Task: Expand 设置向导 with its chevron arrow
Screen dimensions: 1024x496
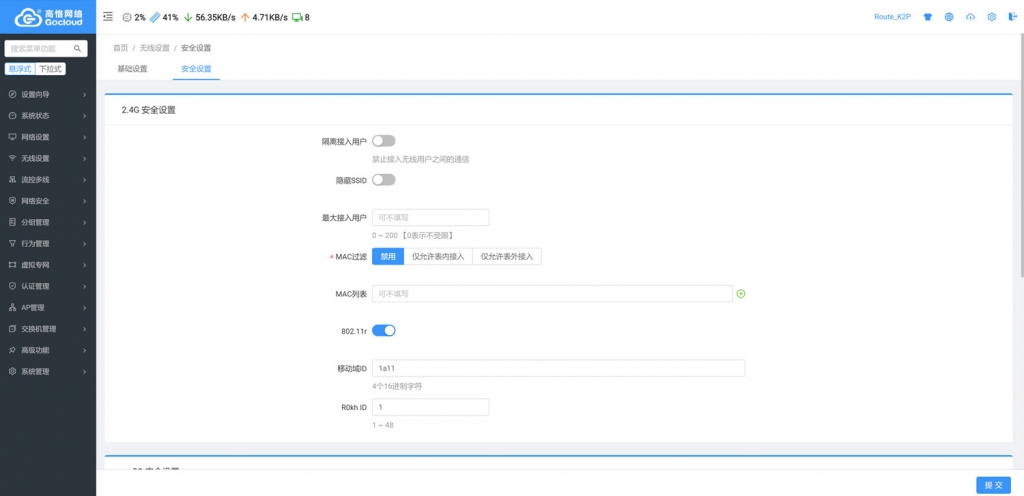Action: [85, 95]
